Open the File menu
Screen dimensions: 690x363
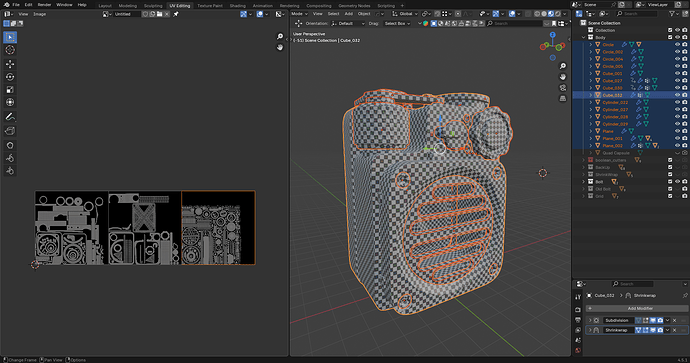pyautogui.click(x=16, y=5)
